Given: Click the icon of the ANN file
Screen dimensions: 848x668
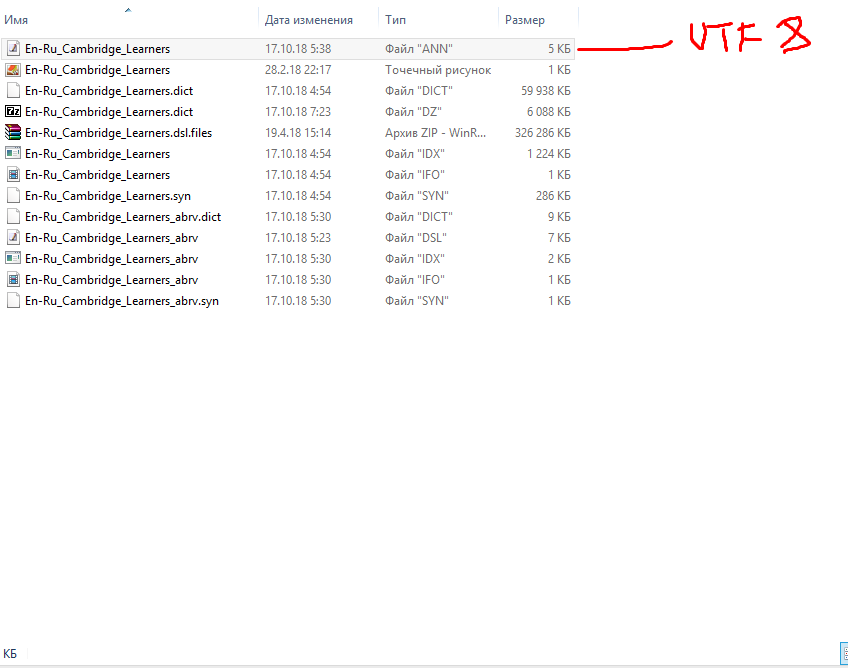Looking at the screenshot, I should pos(13,49).
